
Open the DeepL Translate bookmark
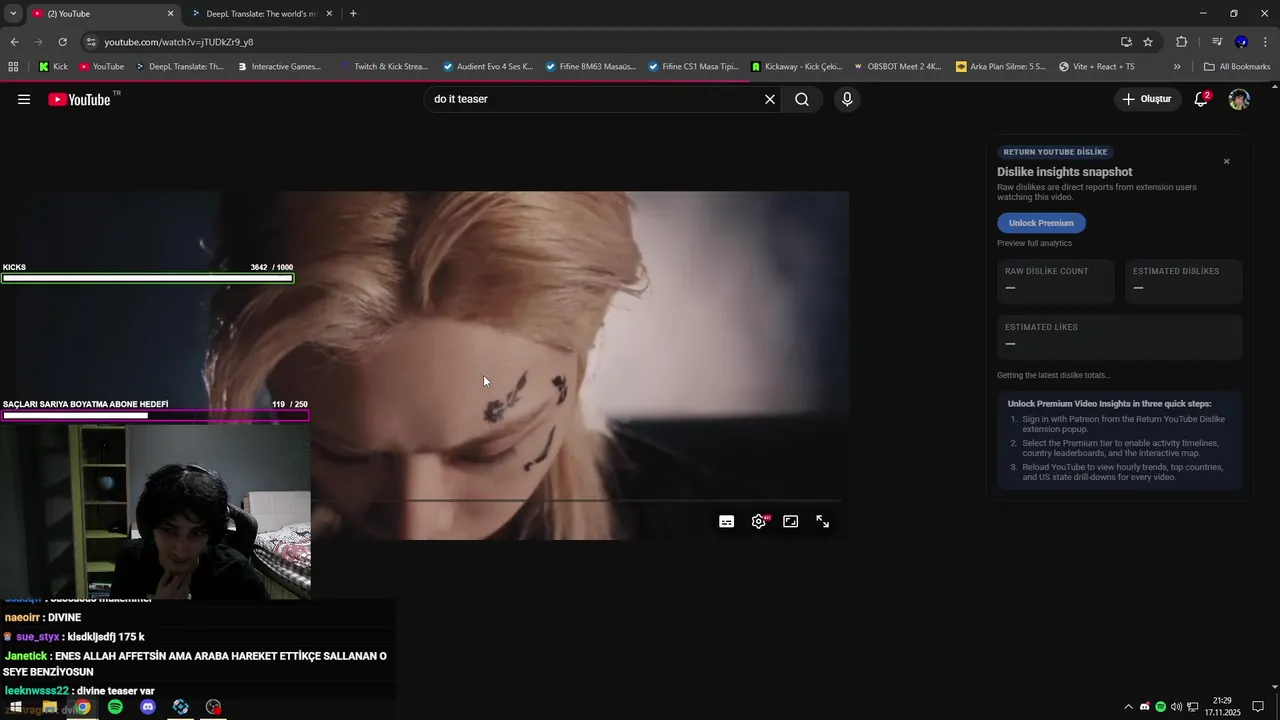click(178, 67)
